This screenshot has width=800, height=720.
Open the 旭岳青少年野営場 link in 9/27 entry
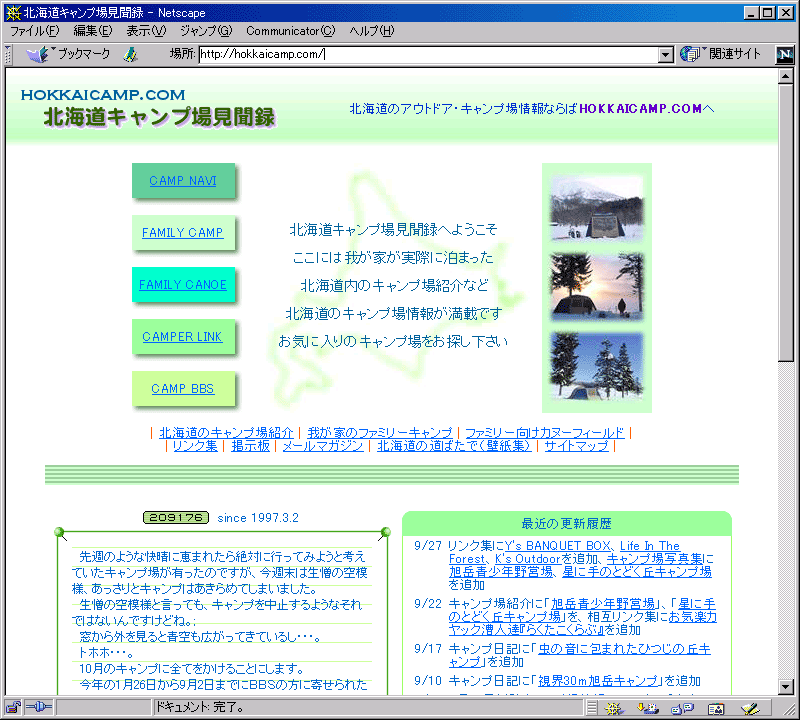tap(501, 572)
